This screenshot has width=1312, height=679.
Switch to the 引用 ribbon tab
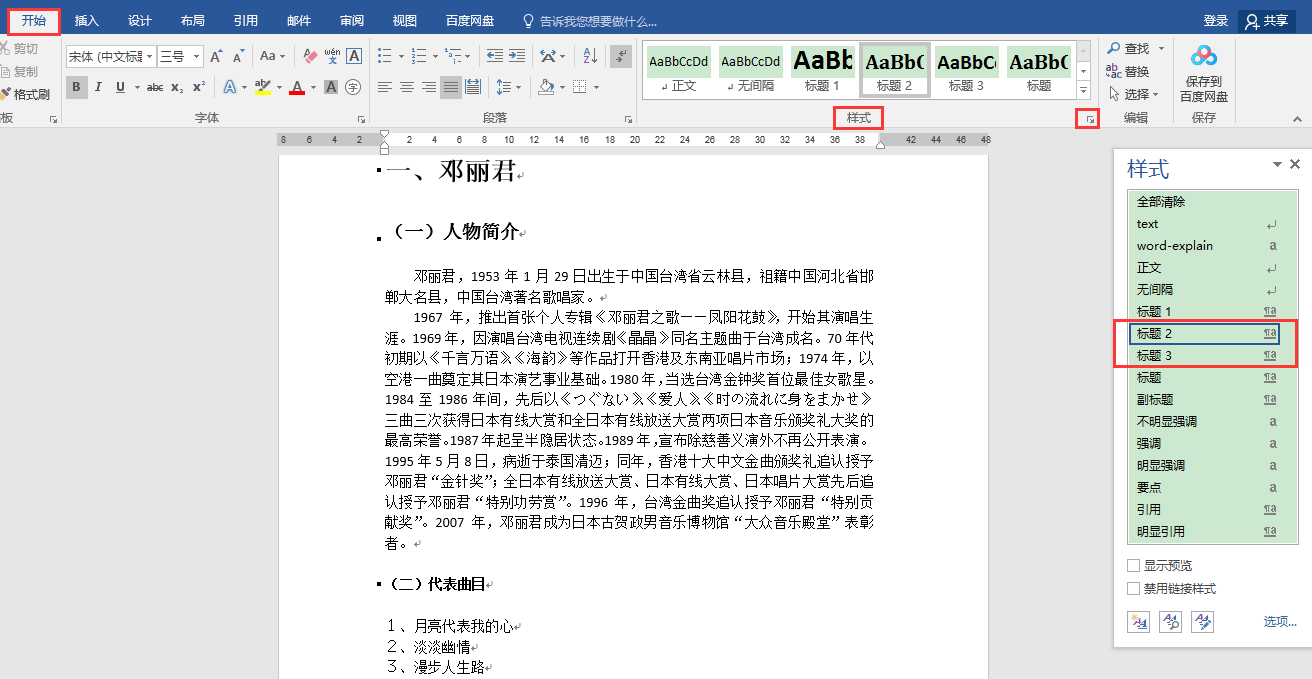pyautogui.click(x=245, y=21)
